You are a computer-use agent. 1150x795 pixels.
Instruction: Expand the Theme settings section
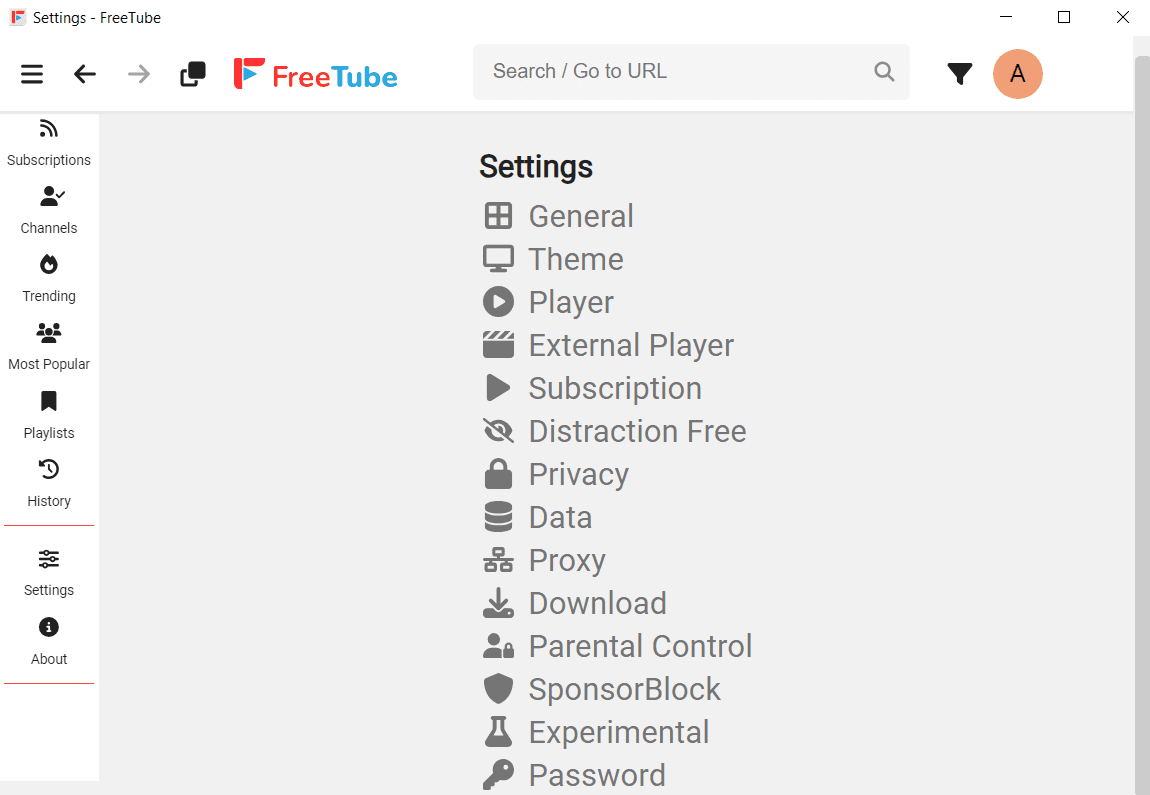click(575, 259)
